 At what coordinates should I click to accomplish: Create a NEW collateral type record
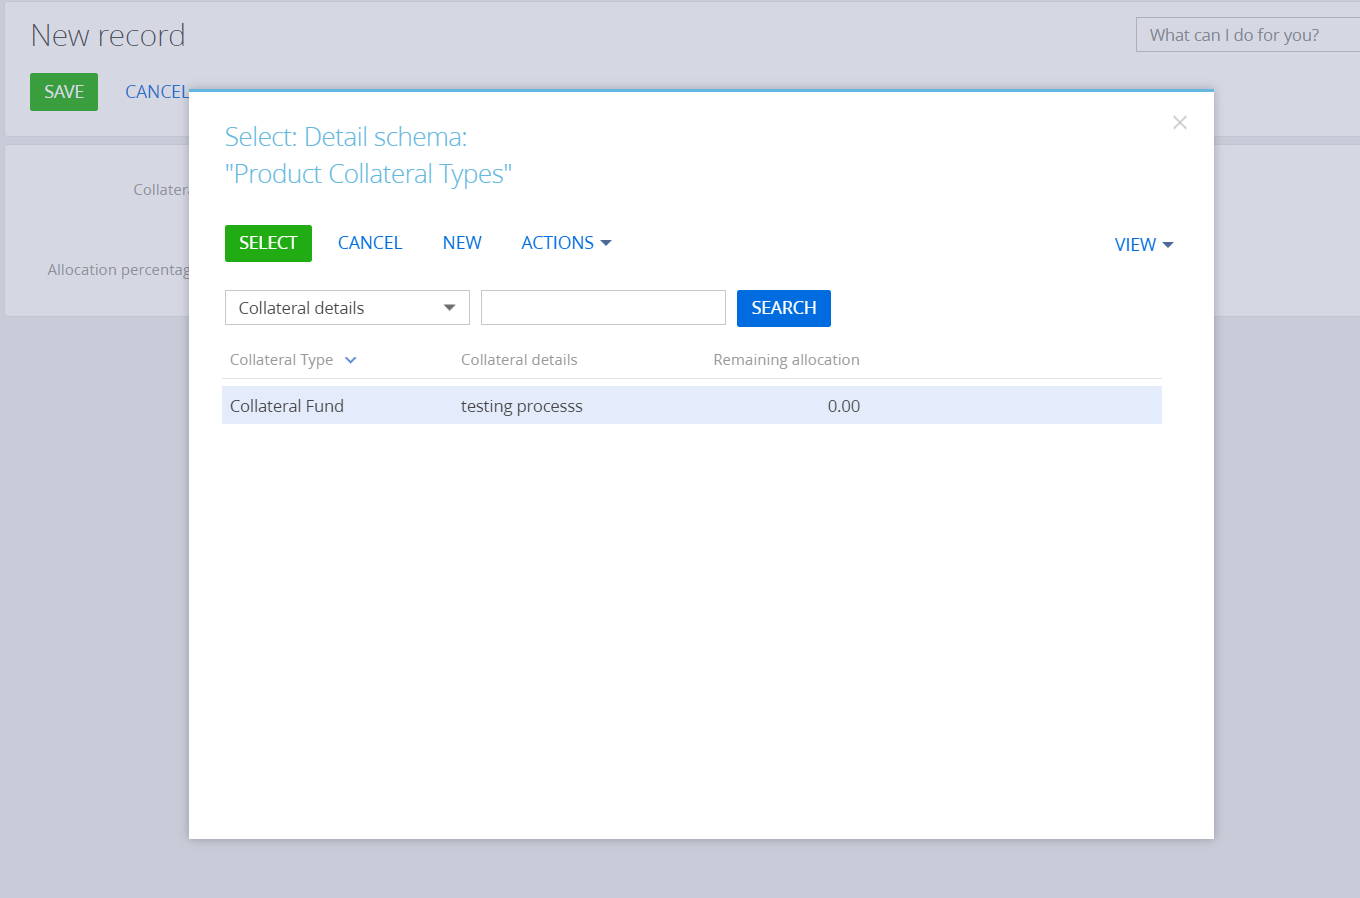(x=462, y=243)
